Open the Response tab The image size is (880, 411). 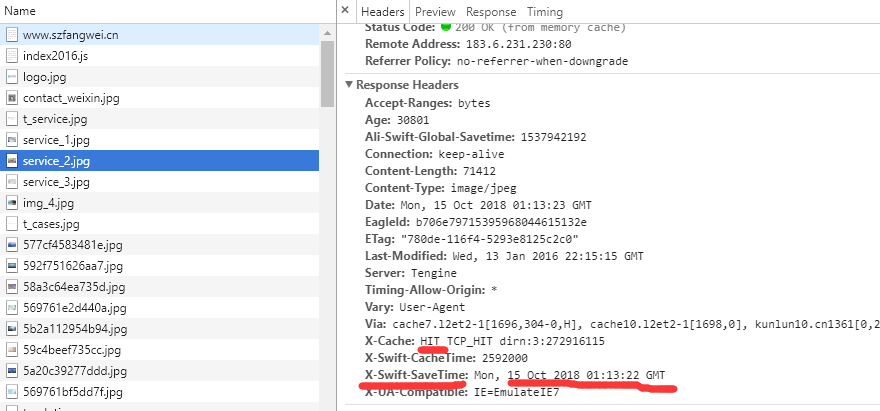(491, 11)
